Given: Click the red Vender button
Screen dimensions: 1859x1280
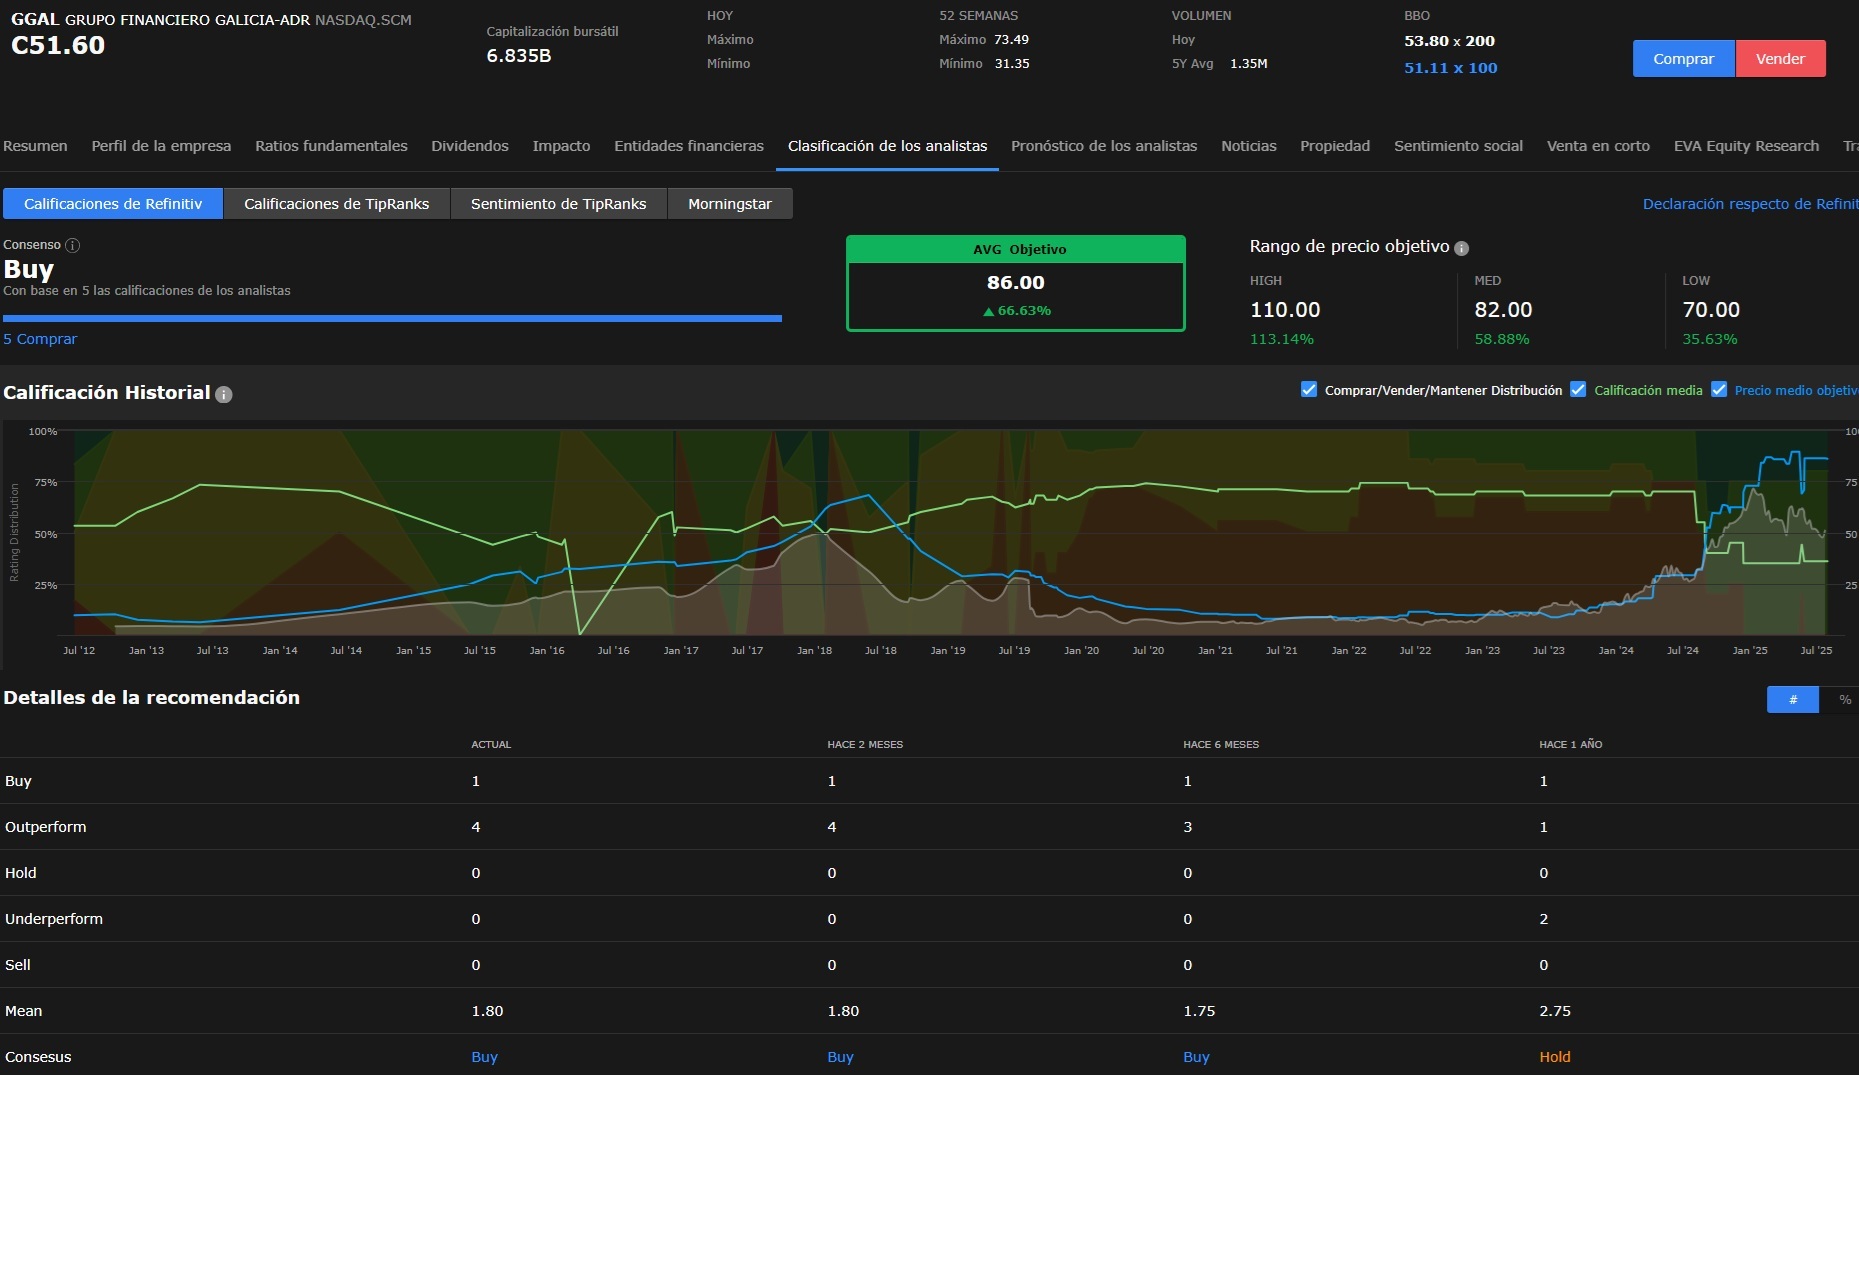Looking at the screenshot, I should pos(1780,59).
